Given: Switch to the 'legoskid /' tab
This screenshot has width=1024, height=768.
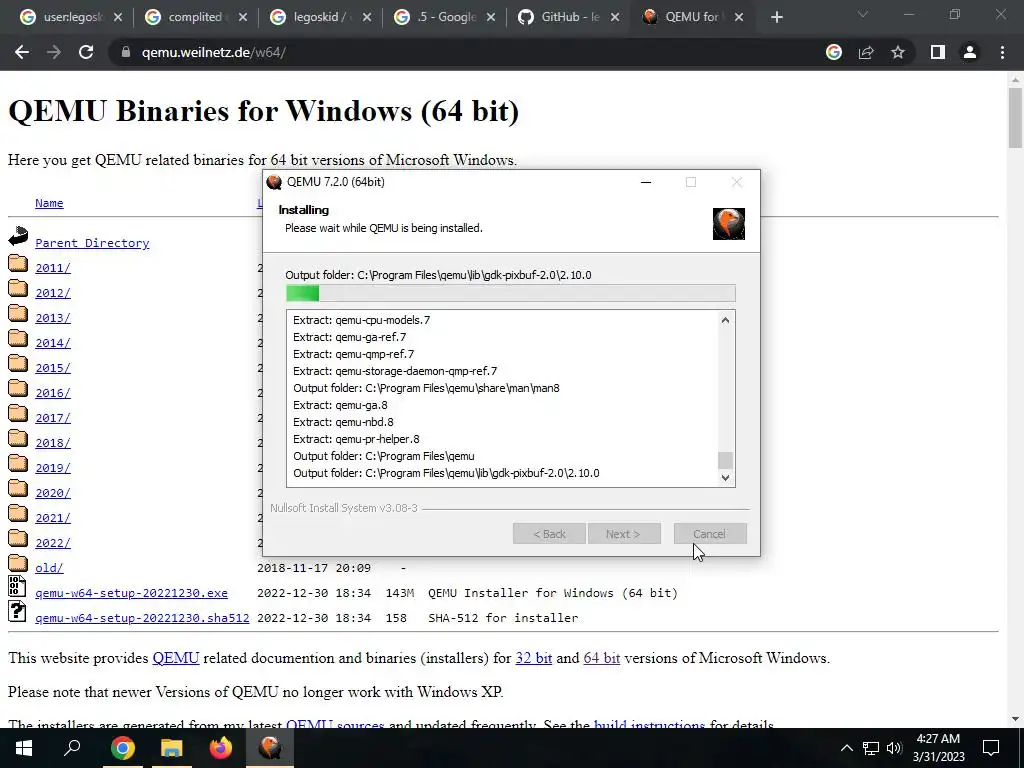Looking at the screenshot, I should 322,17.
